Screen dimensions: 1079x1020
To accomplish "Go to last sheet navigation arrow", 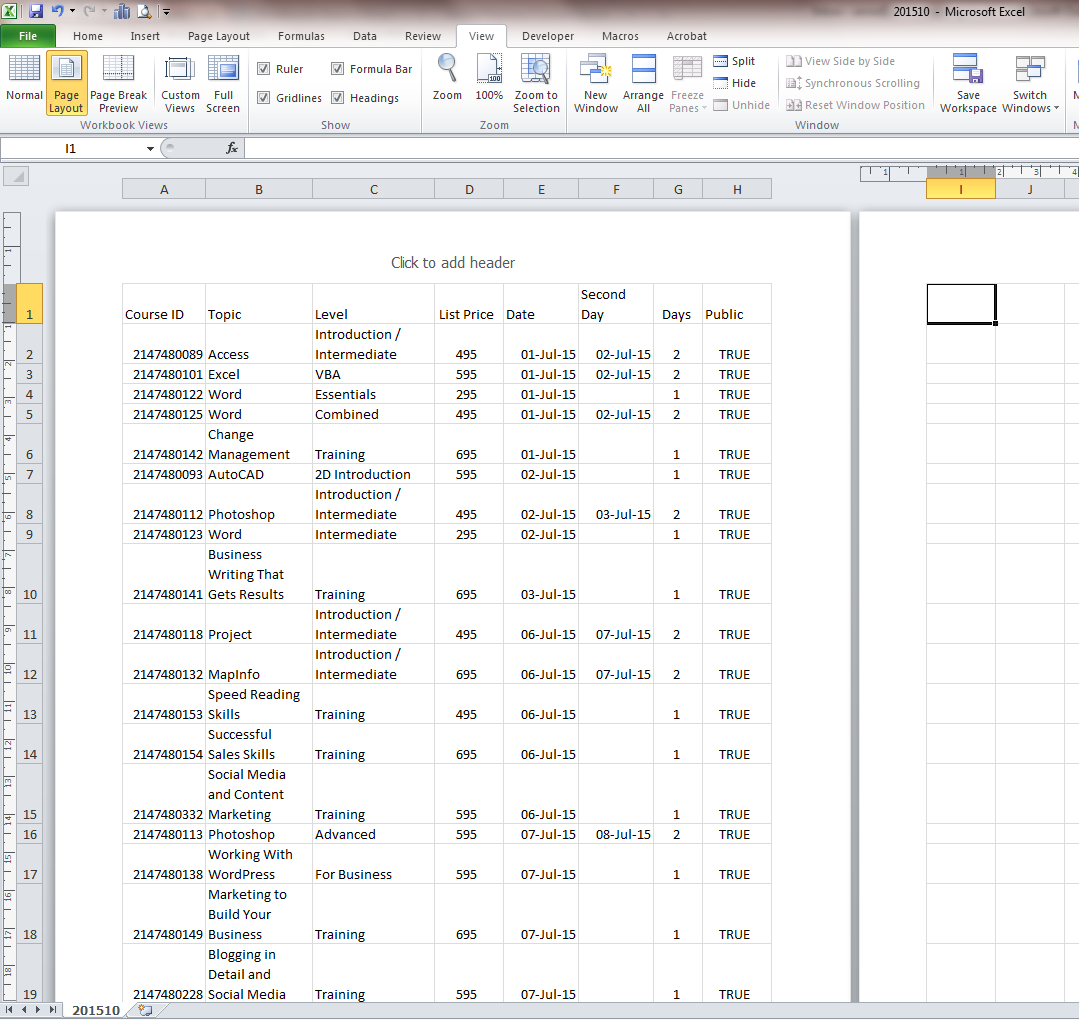I will point(52,1010).
